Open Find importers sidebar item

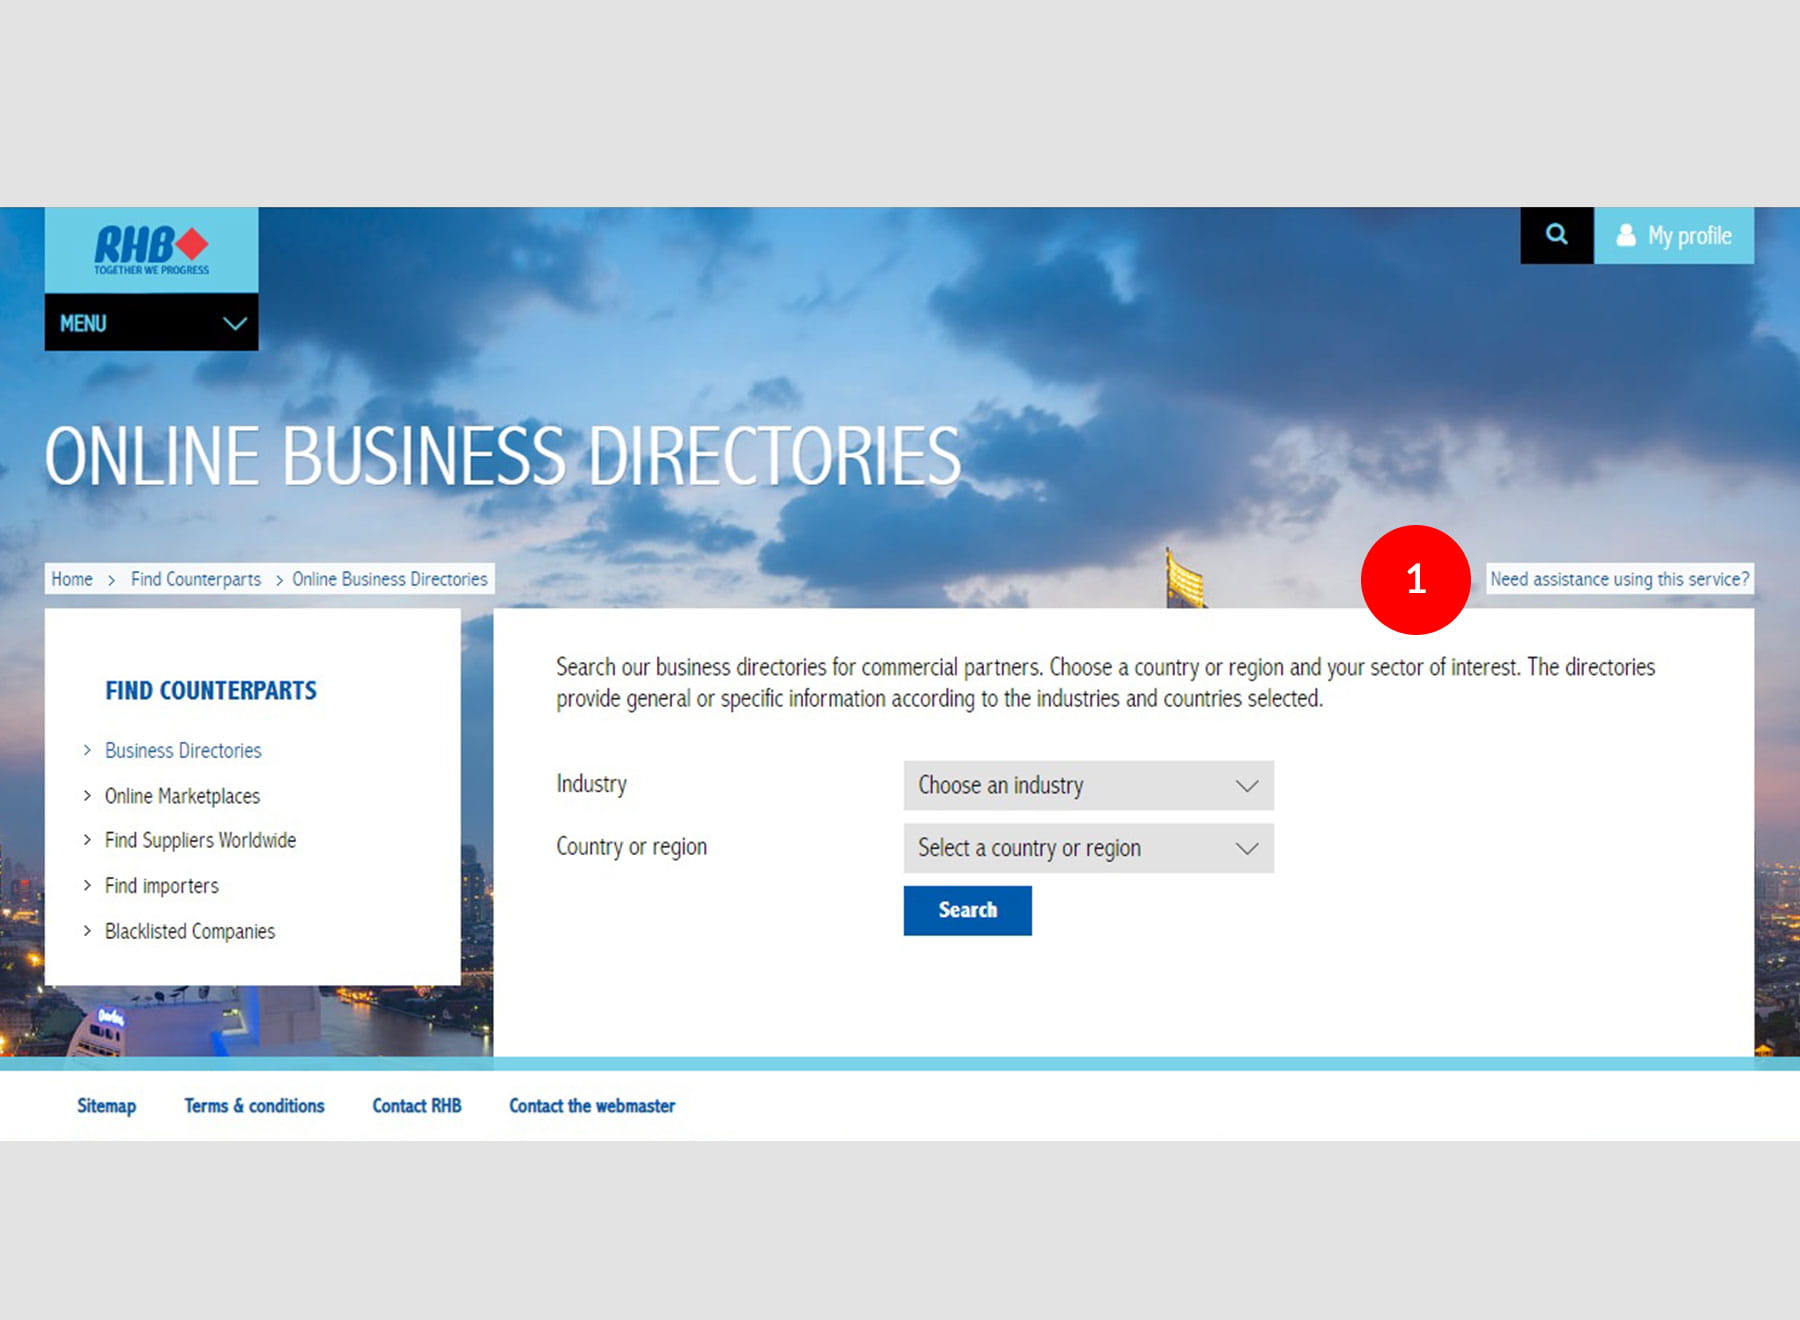[161, 886]
